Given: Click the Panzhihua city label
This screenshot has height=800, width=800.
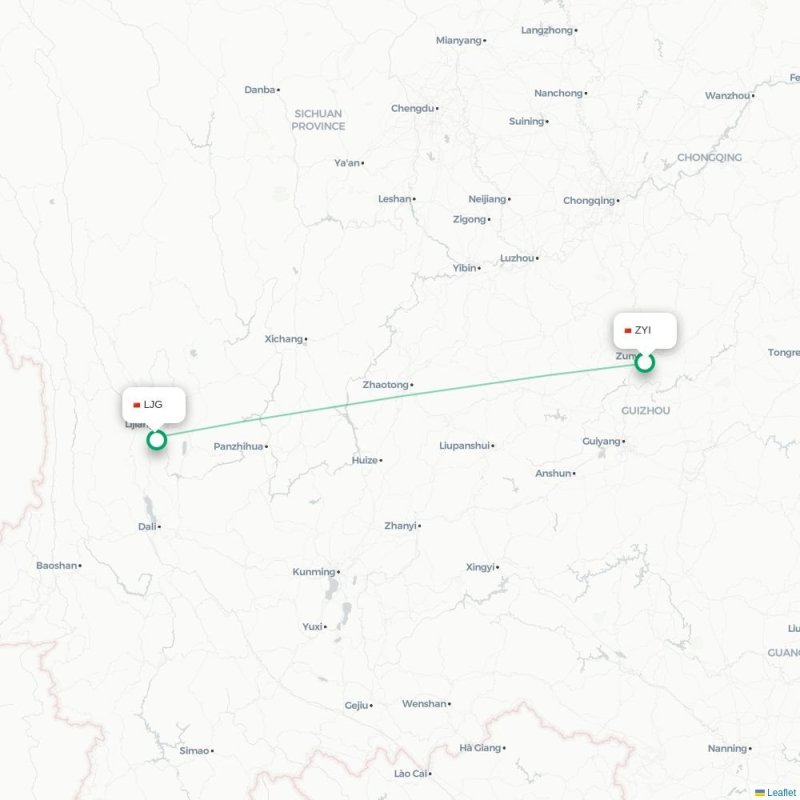Looking at the screenshot, I should tap(238, 446).
